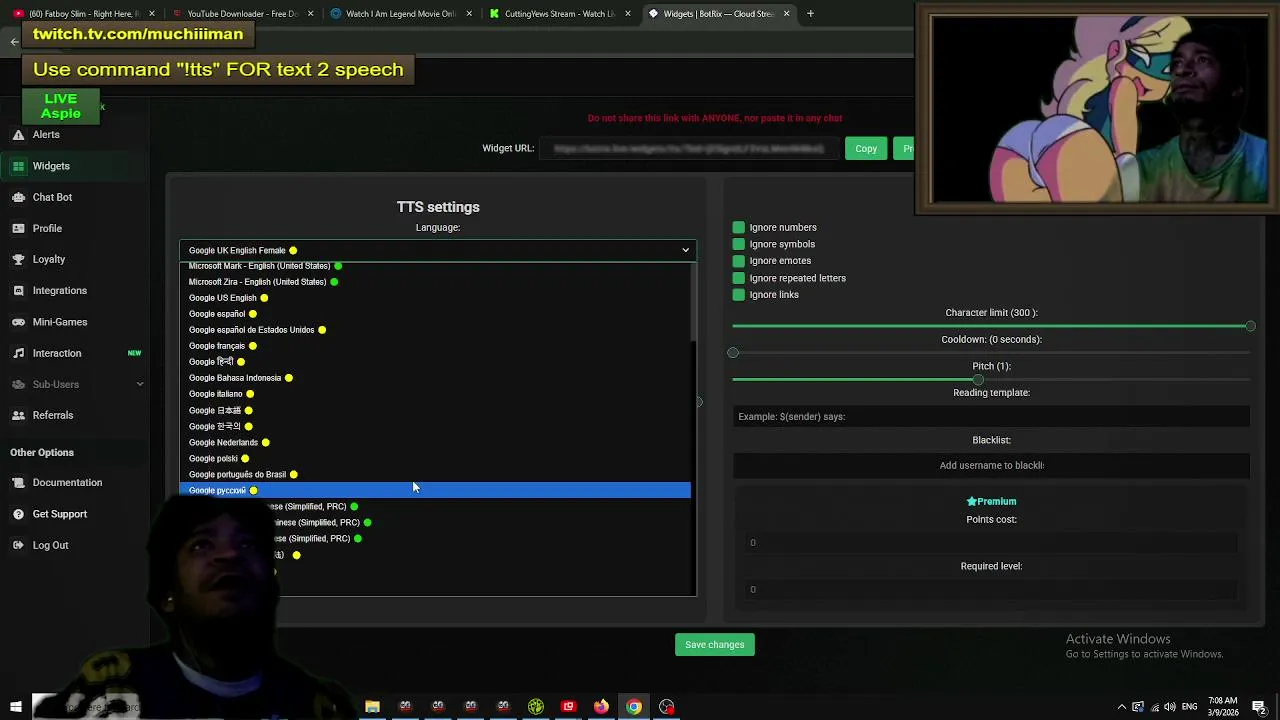Click the Sub-Users people icon
Viewport: 1280px width, 720px height.
coord(19,384)
